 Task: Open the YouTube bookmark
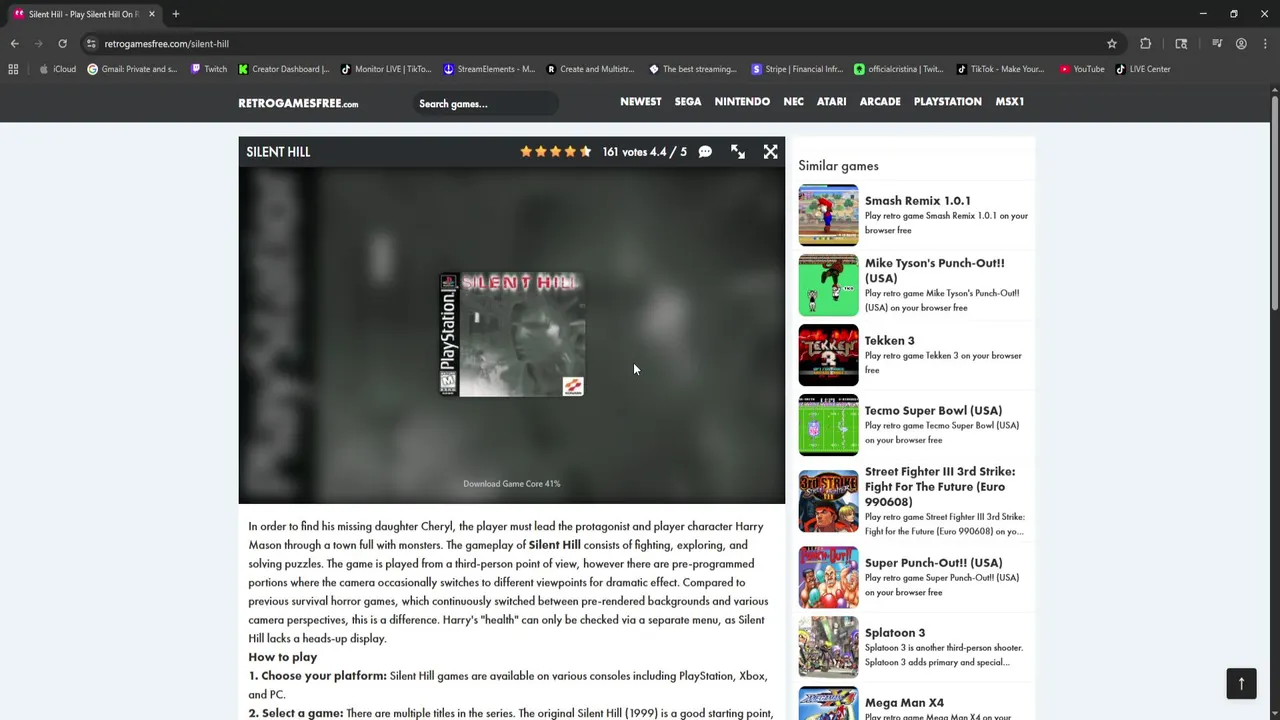click(x=1082, y=69)
